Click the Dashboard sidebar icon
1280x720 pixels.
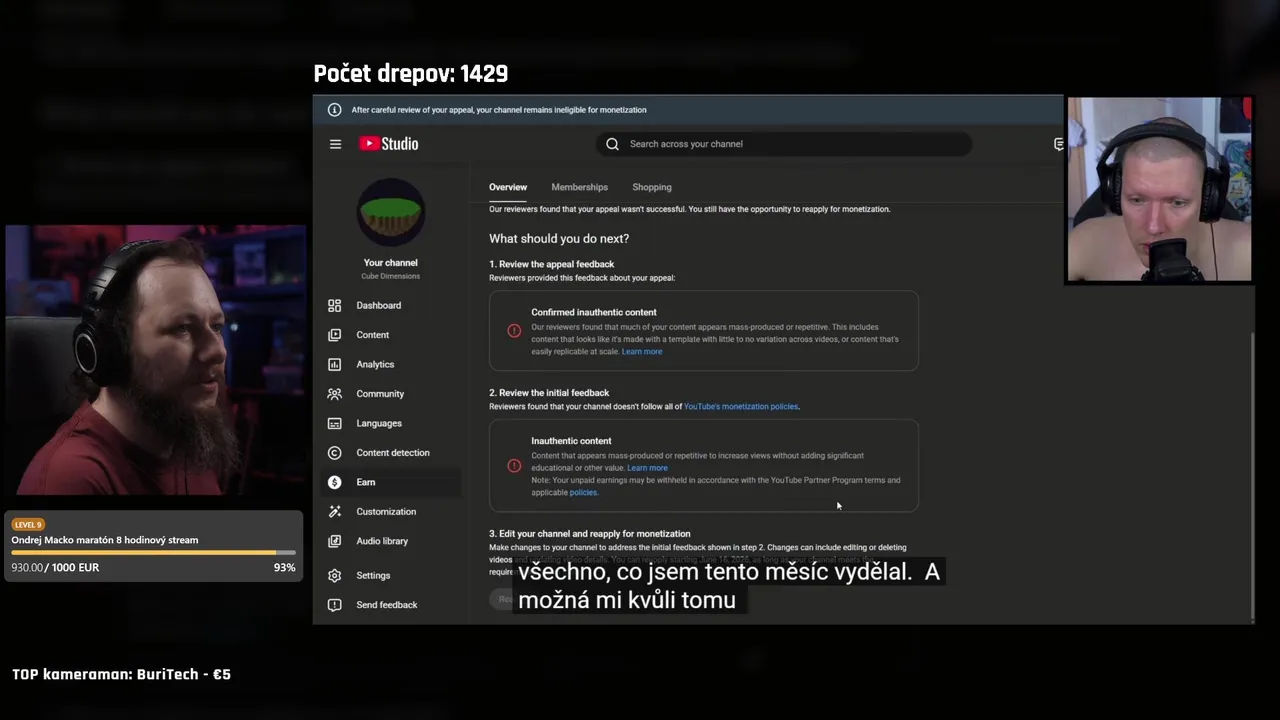coord(334,305)
